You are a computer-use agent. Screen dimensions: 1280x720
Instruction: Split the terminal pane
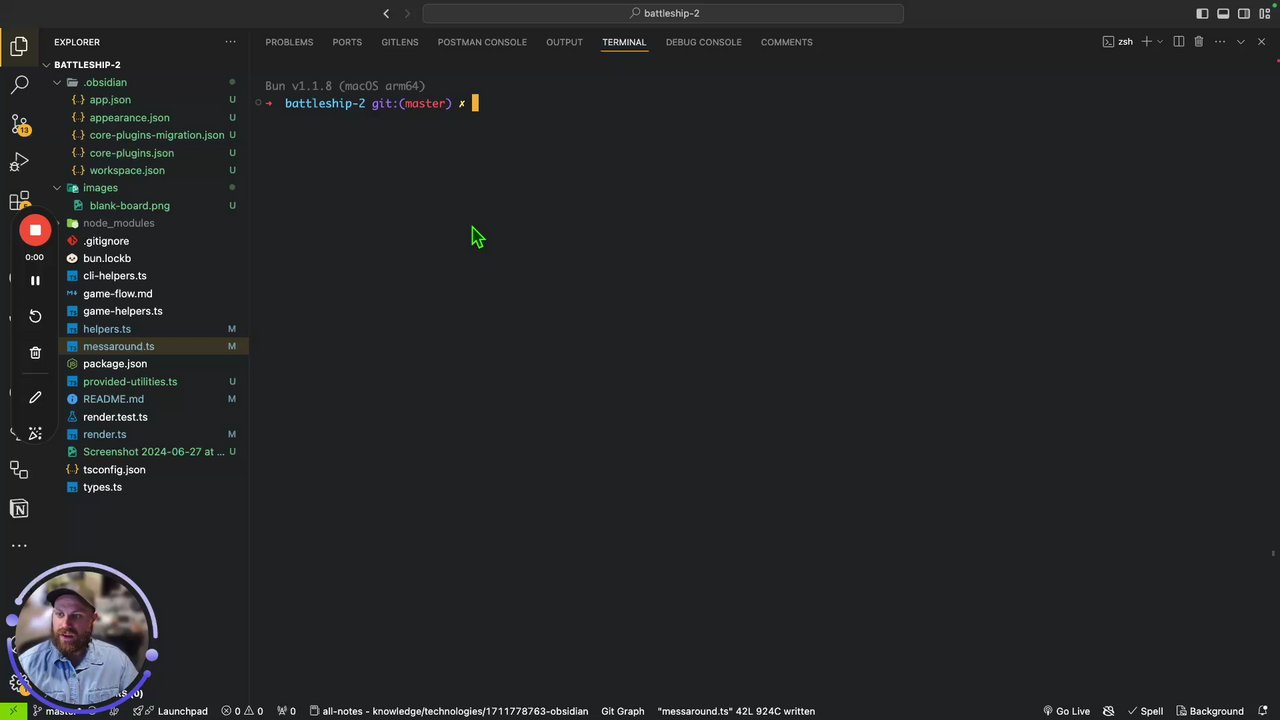[x=1178, y=42]
